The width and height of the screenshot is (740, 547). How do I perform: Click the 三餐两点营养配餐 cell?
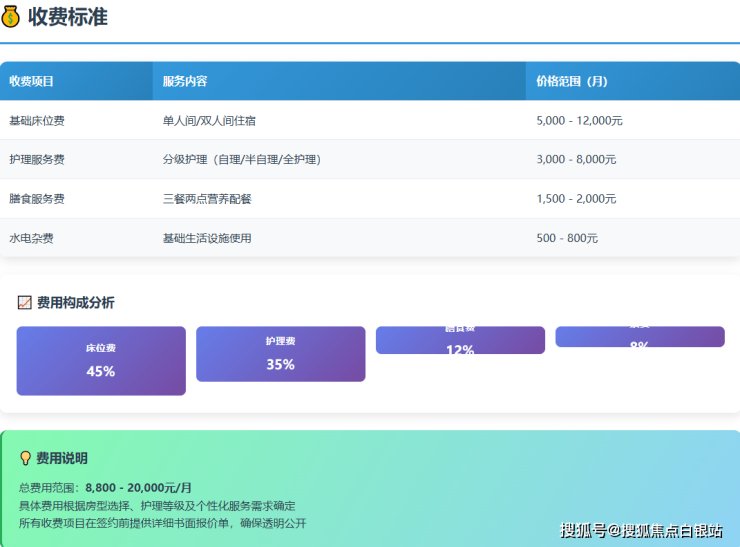tap(207, 199)
